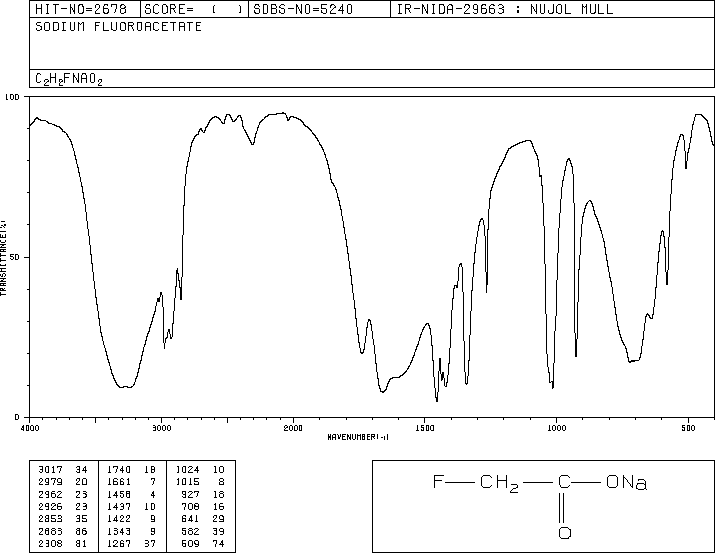
Task: Select peak value 1458 in the table
Action: point(119,494)
